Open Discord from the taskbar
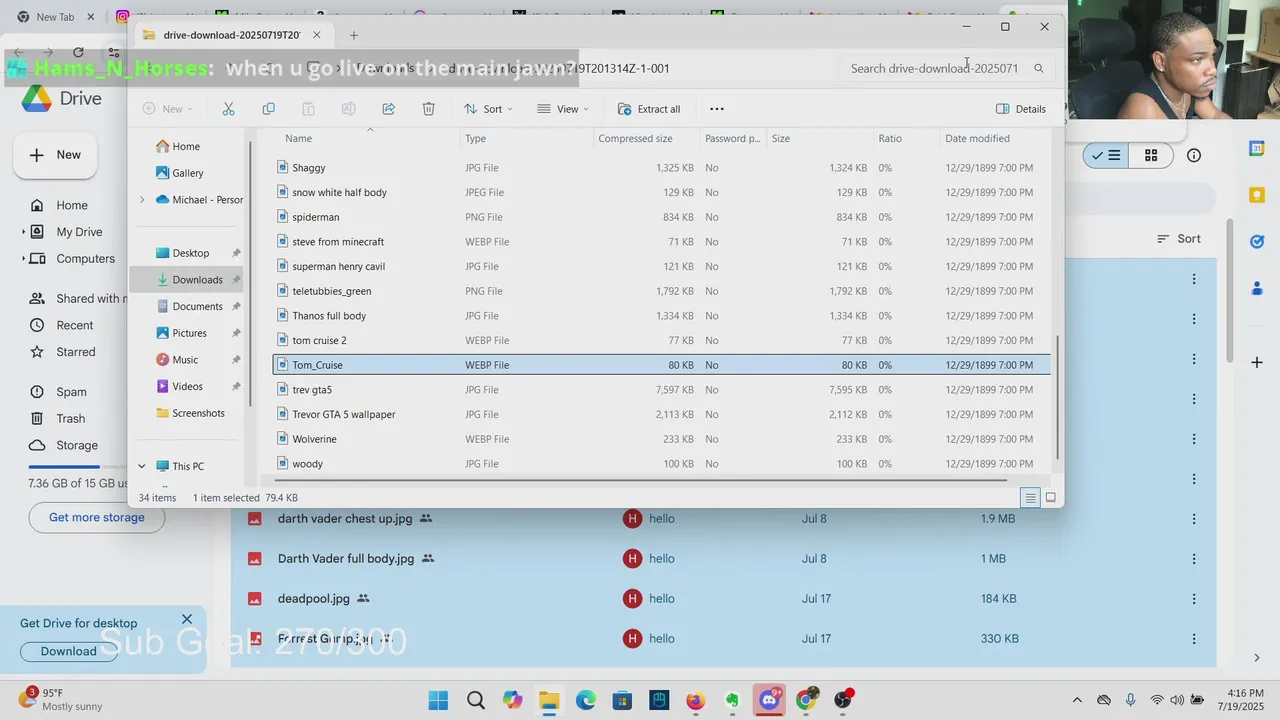The height and width of the screenshot is (720, 1280). pyautogui.click(x=769, y=700)
